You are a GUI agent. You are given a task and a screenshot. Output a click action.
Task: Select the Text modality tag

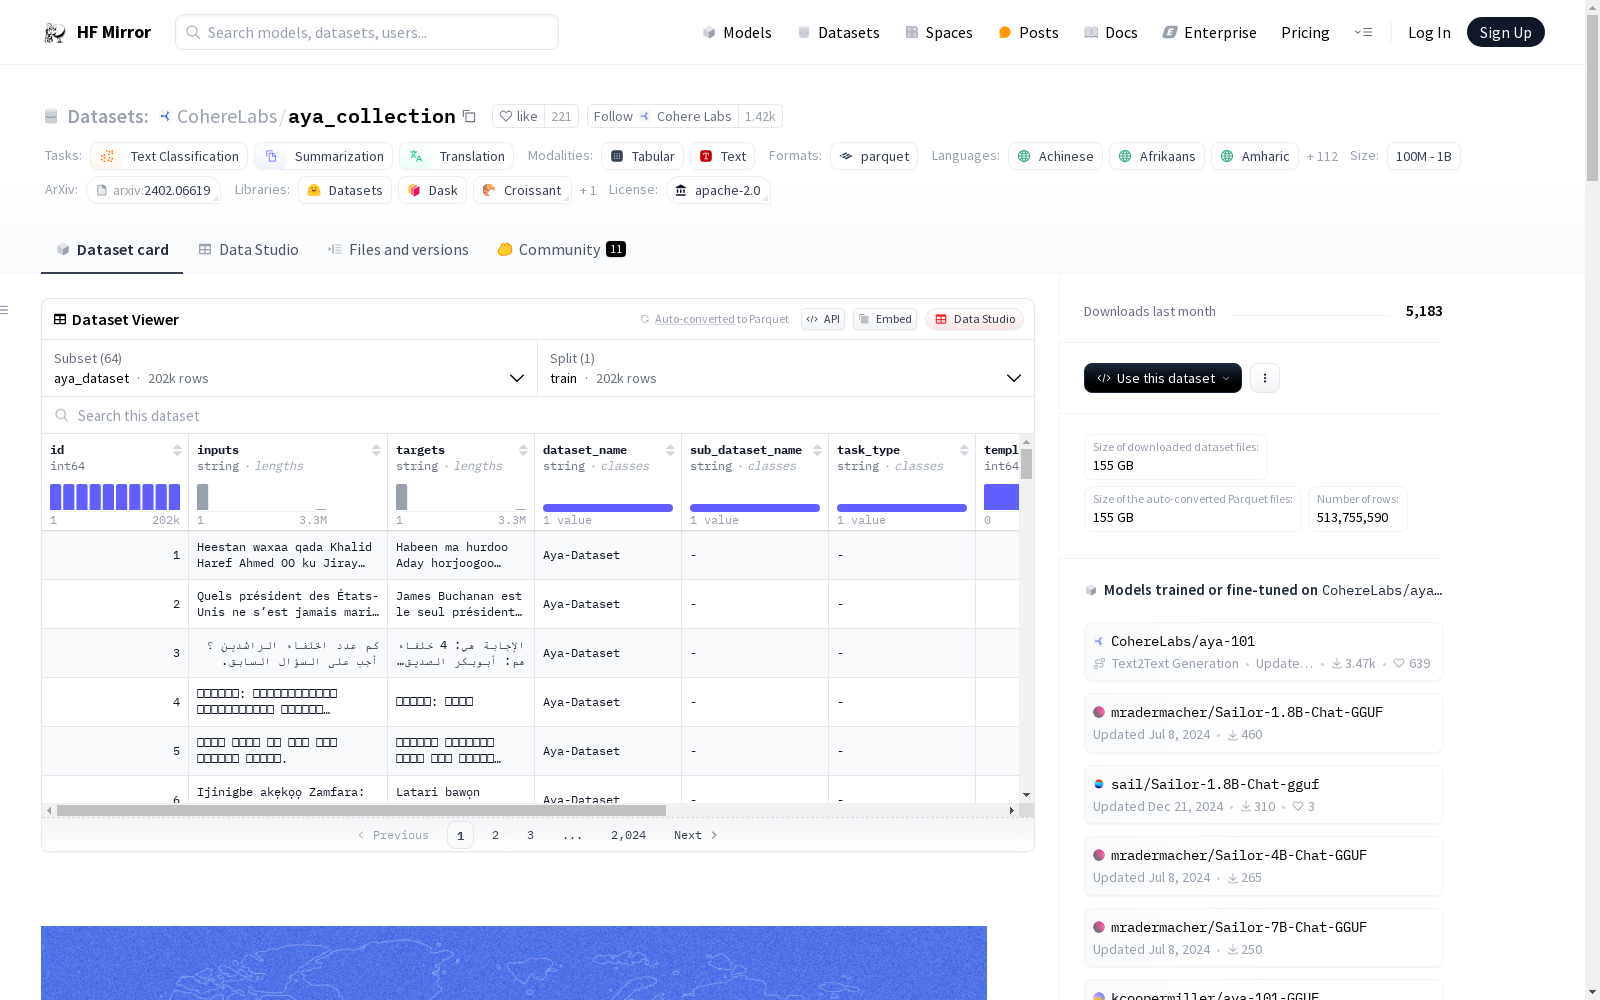coord(722,156)
